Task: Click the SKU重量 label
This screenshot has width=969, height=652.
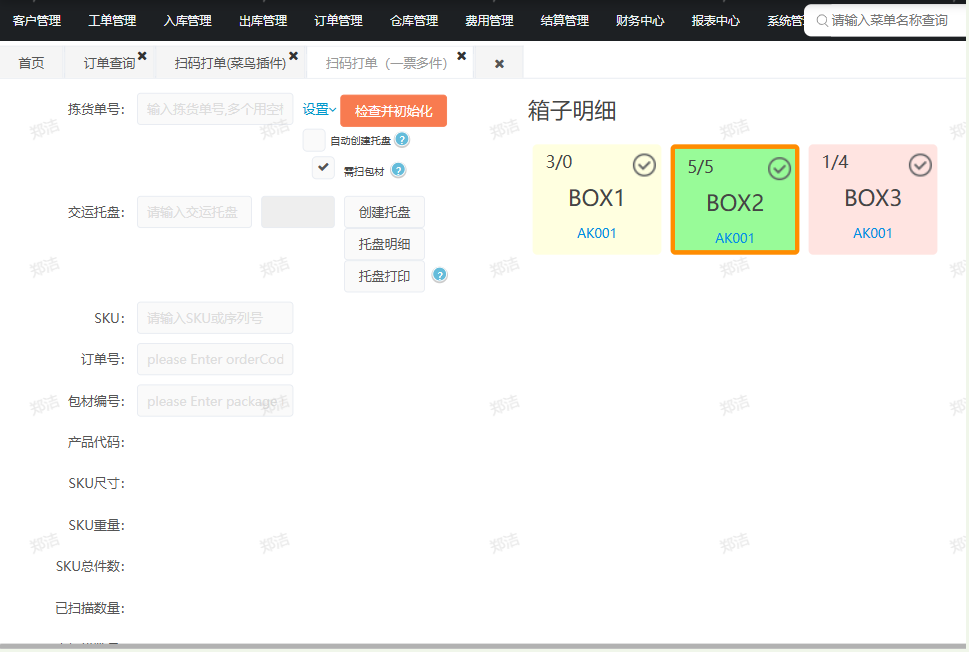Action: pos(96,525)
